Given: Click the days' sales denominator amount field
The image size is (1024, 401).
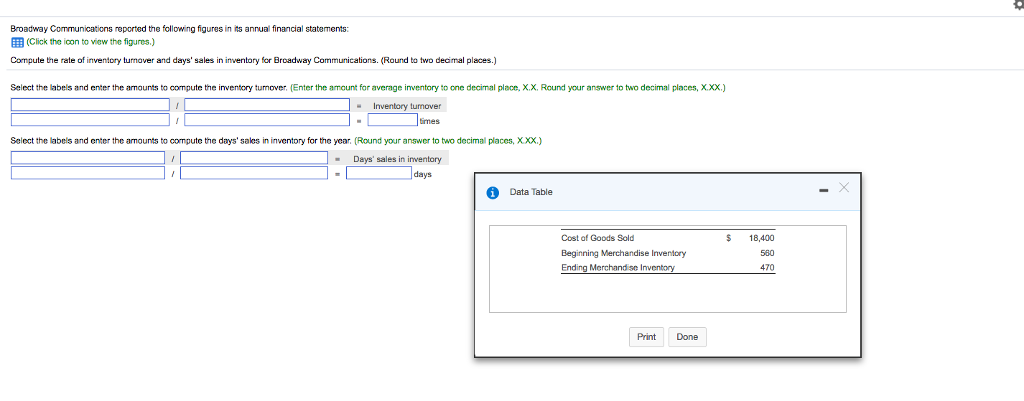Looking at the screenshot, I should click(x=254, y=173).
